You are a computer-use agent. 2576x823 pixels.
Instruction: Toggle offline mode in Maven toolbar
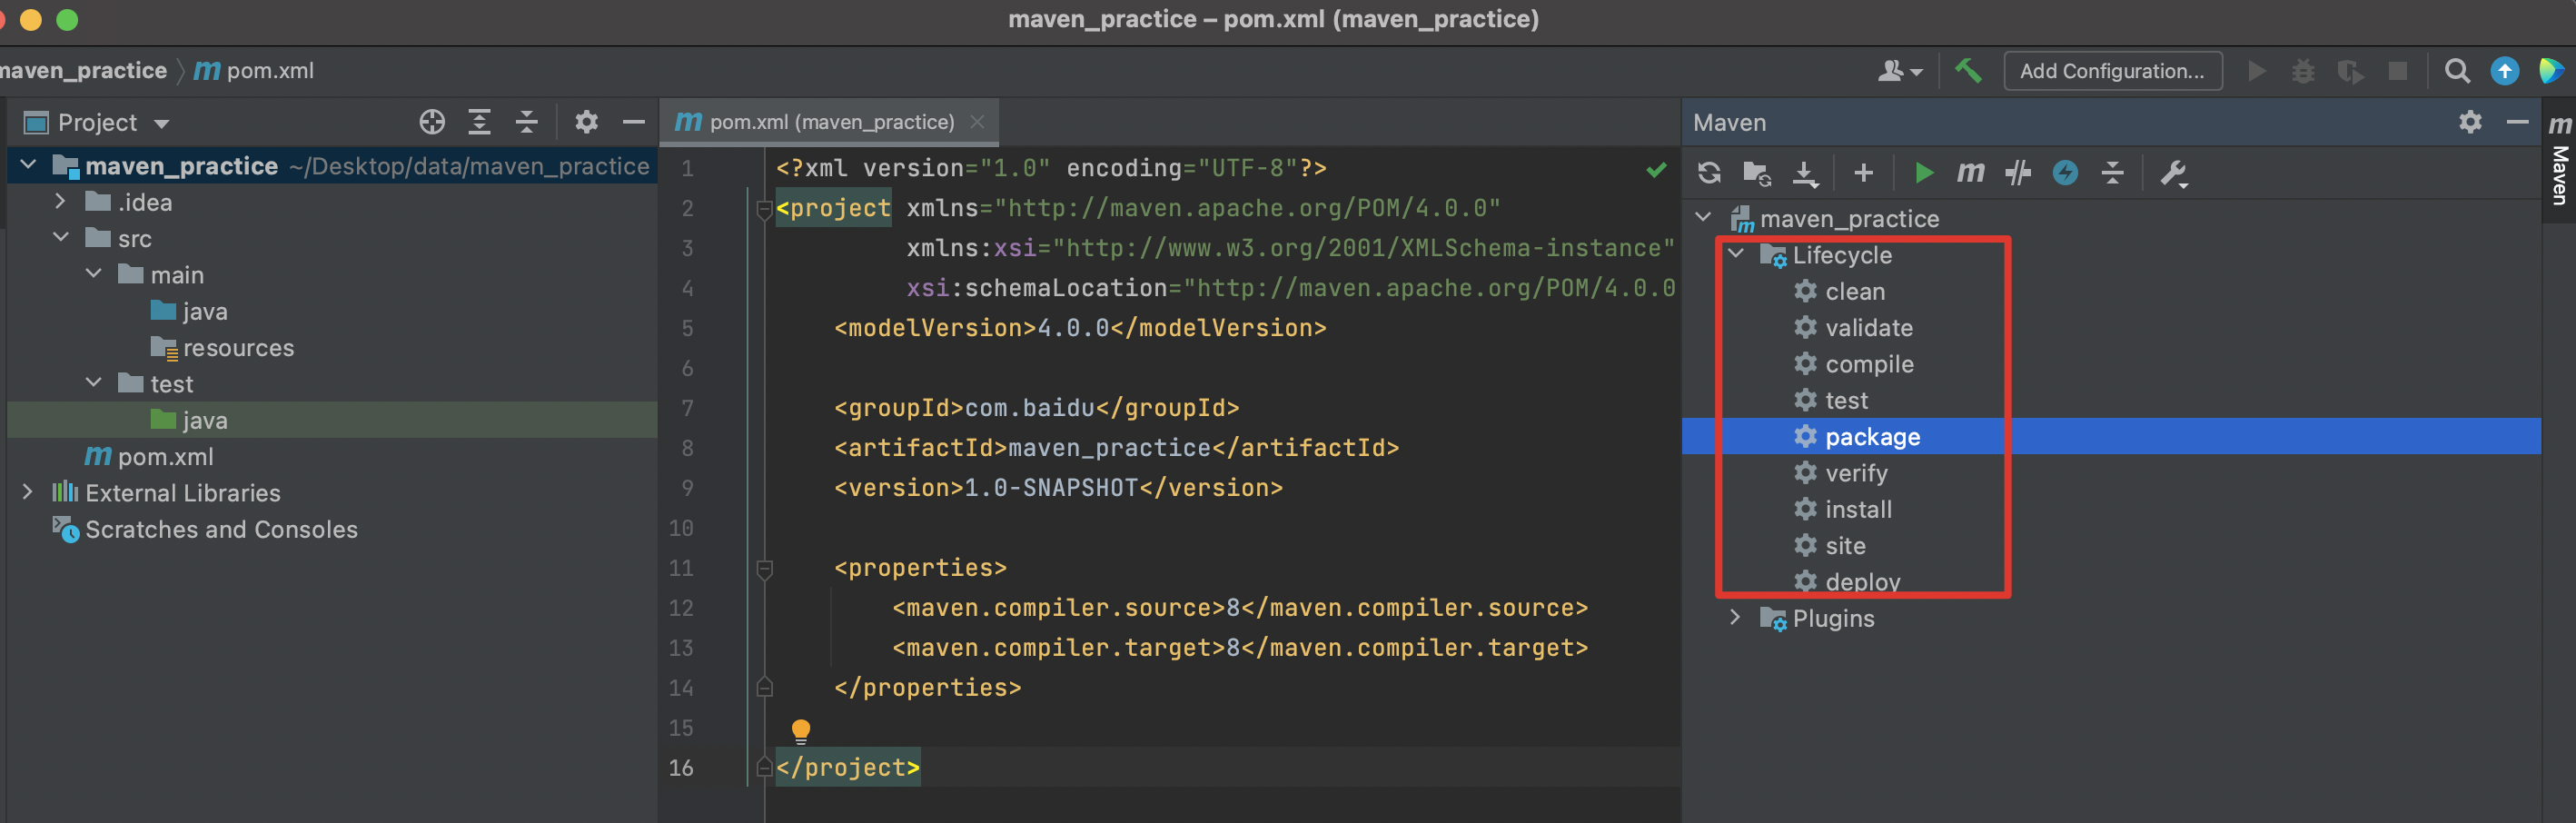pos(2018,173)
